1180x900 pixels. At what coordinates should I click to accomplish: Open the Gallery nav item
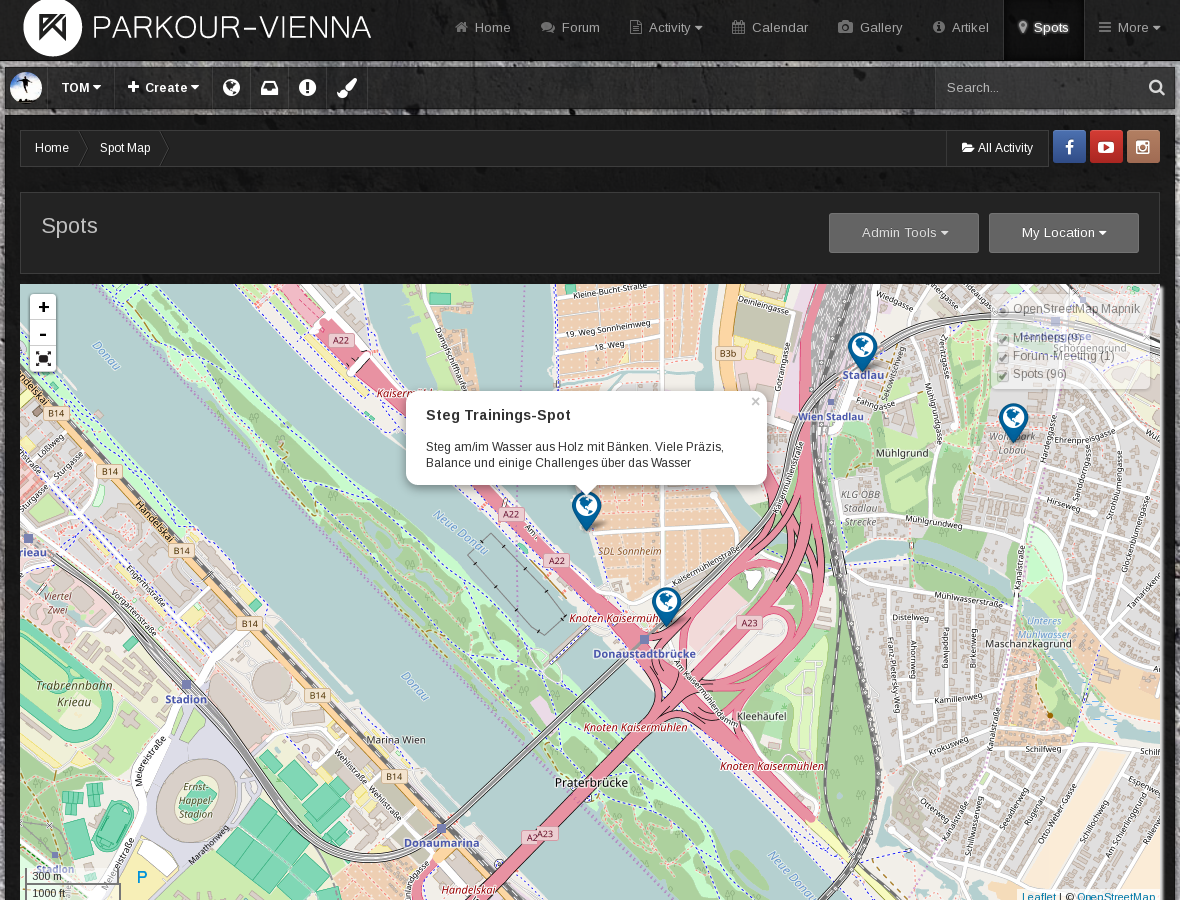pos(870,28)
